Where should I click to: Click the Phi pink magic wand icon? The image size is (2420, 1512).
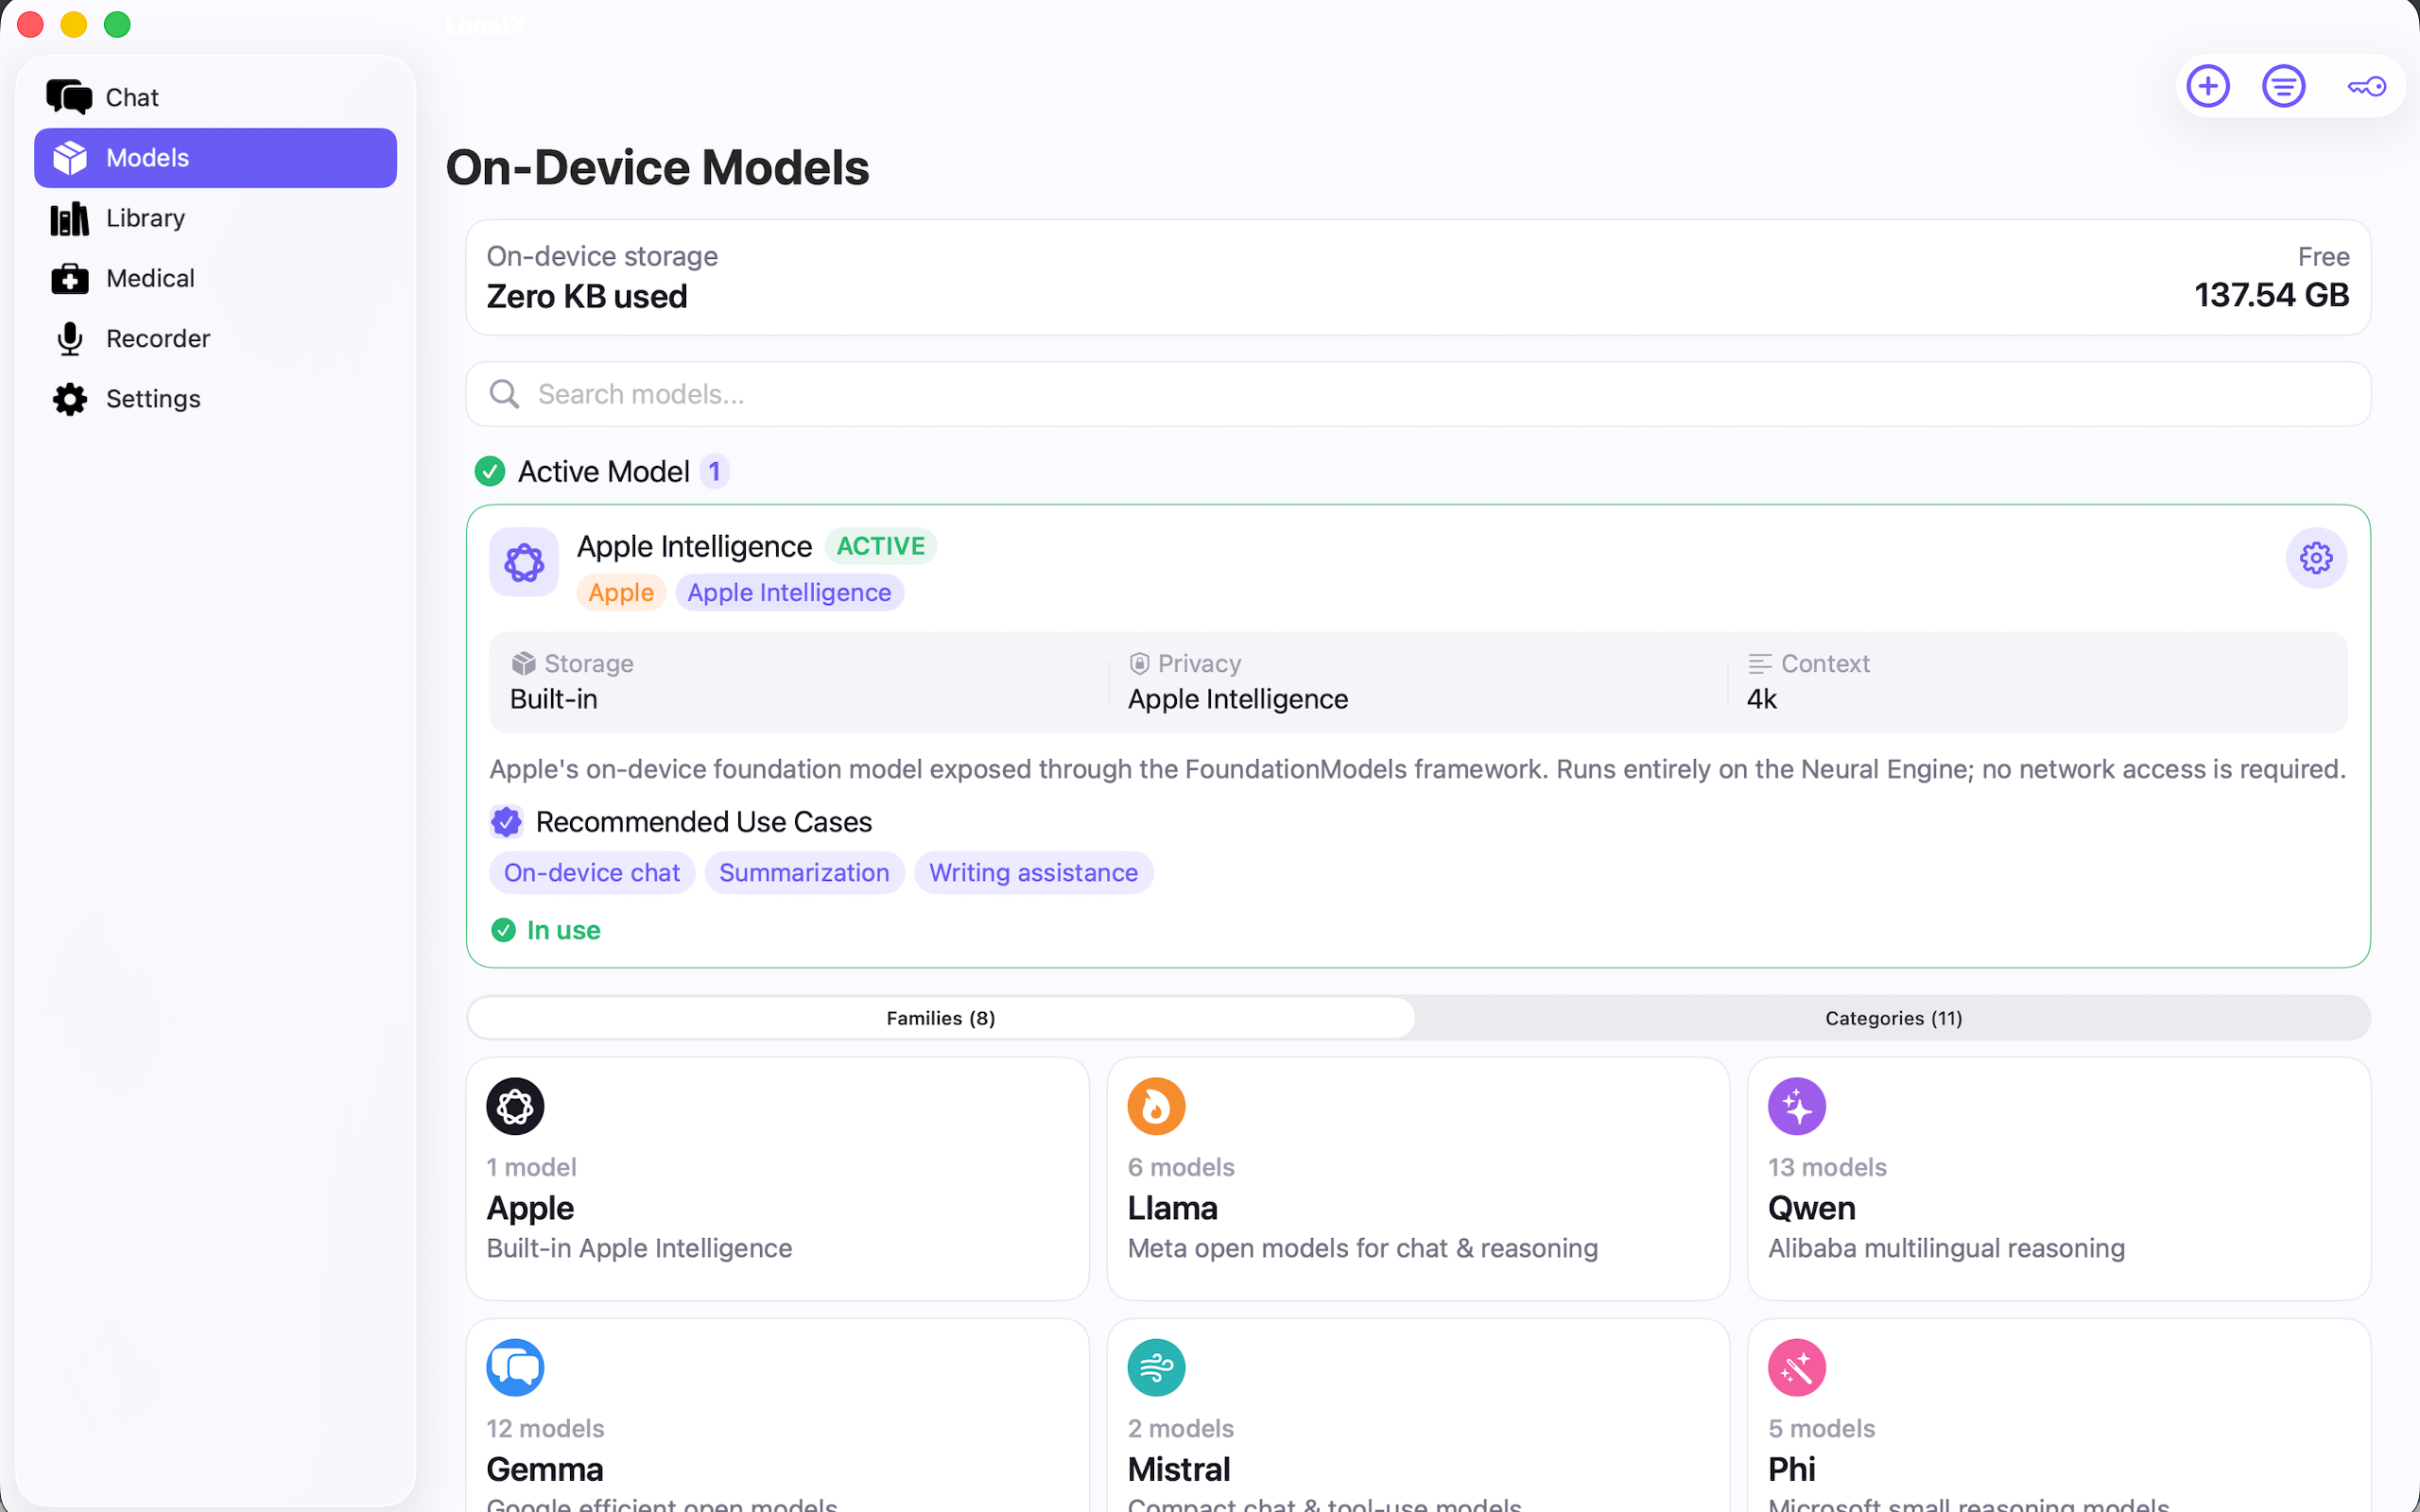1797,1367
